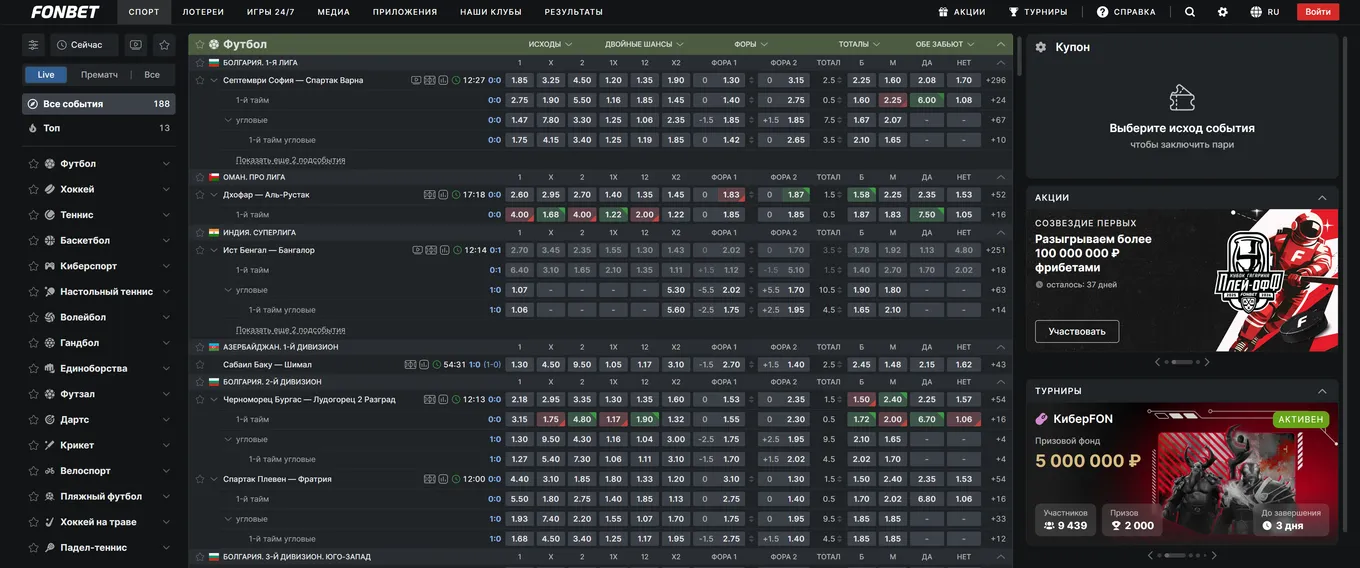Select green 6.00 ДА odds in first-half row
Viewport: 1360px width, 568px height.
pos(927,100)
